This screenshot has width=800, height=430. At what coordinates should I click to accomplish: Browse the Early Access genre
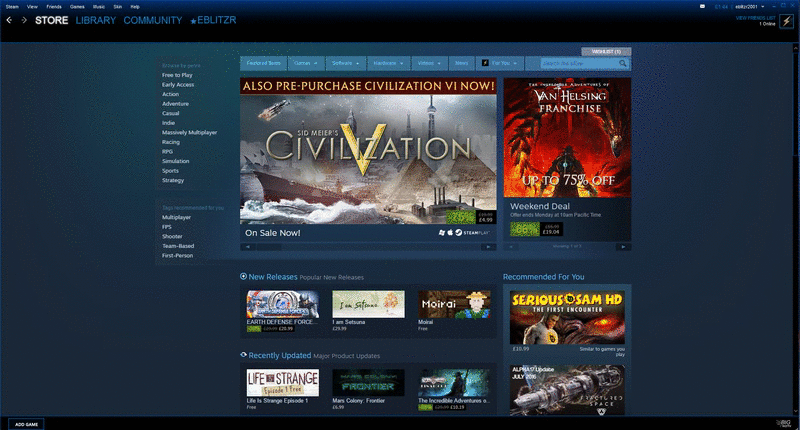tap(178, 85)
